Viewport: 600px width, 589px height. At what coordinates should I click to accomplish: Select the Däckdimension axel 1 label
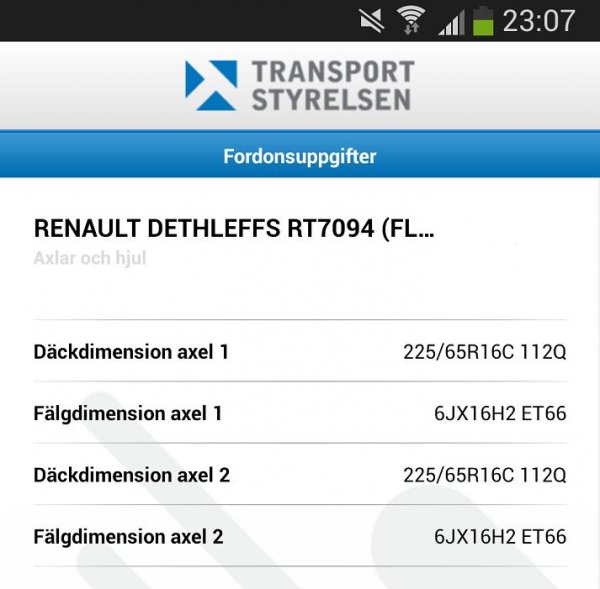[x=131, y=352]
